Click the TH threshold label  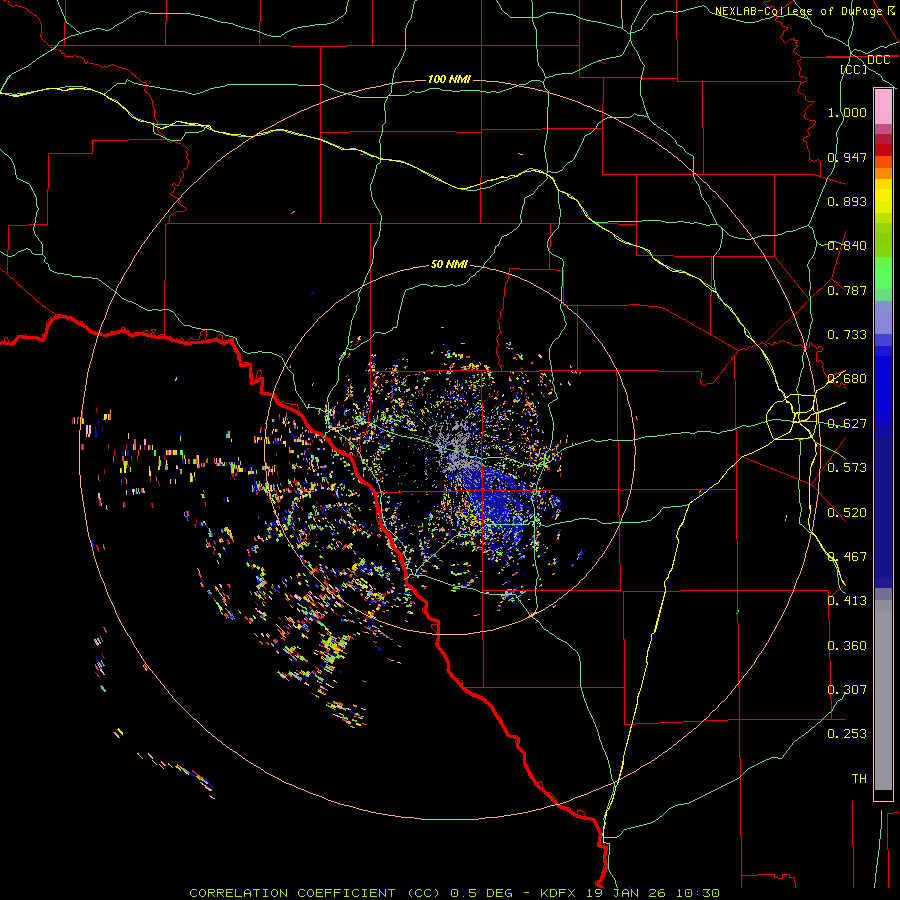click(859, 779)
